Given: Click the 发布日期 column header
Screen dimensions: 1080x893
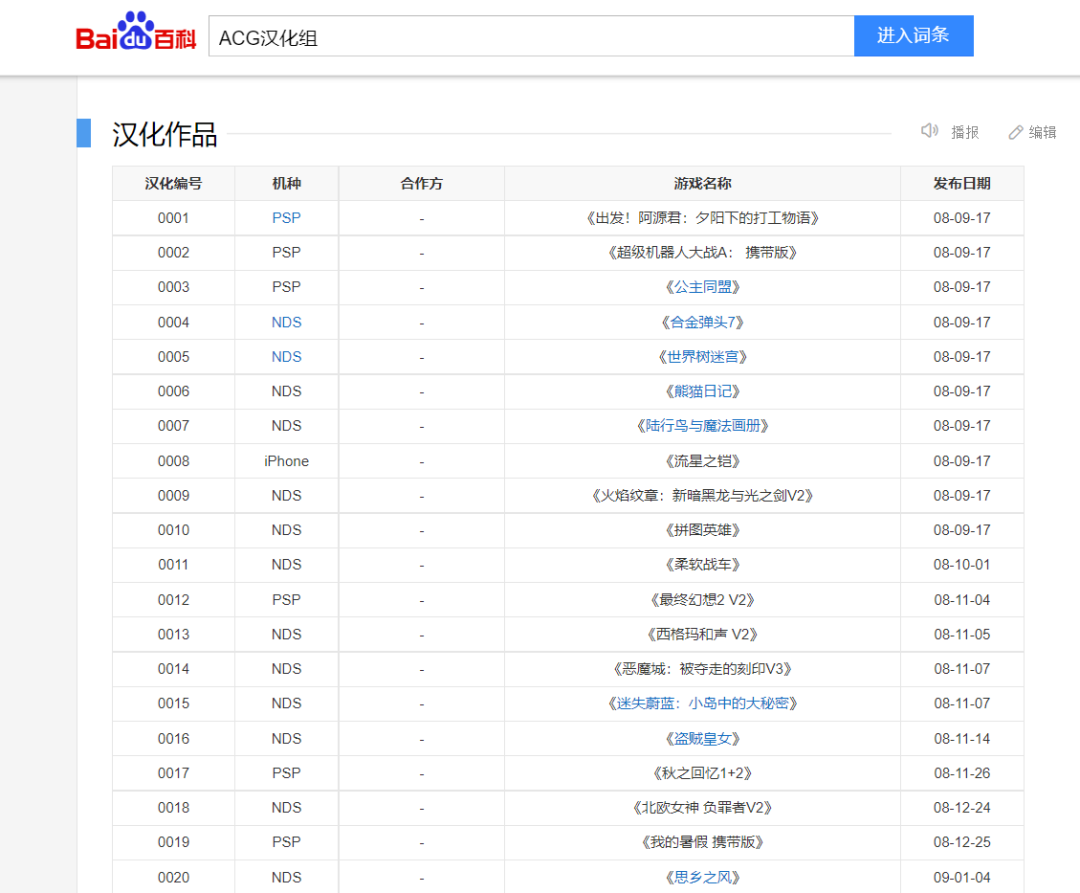Looking at the screenshot, I should [x=962, y=183].
